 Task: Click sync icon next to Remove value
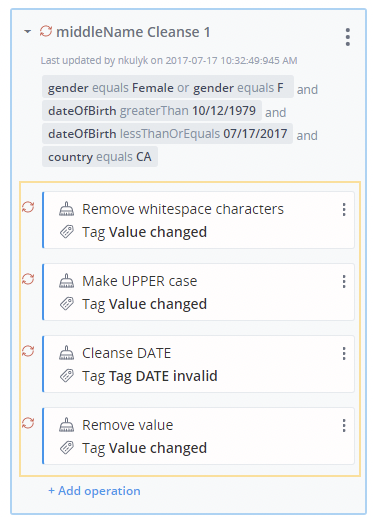click(x=28, y=423)
